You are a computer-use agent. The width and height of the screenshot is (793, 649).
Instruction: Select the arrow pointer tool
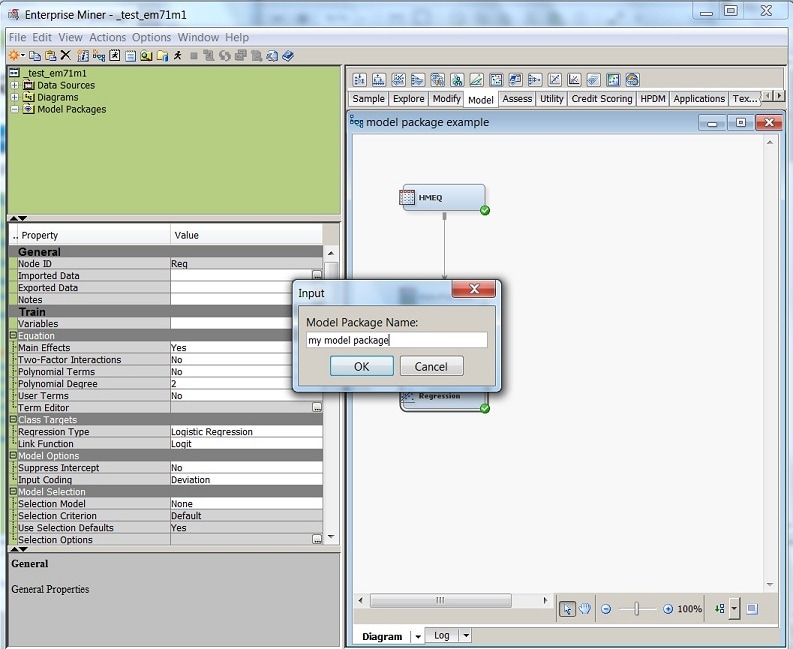(x=568, y=608)
